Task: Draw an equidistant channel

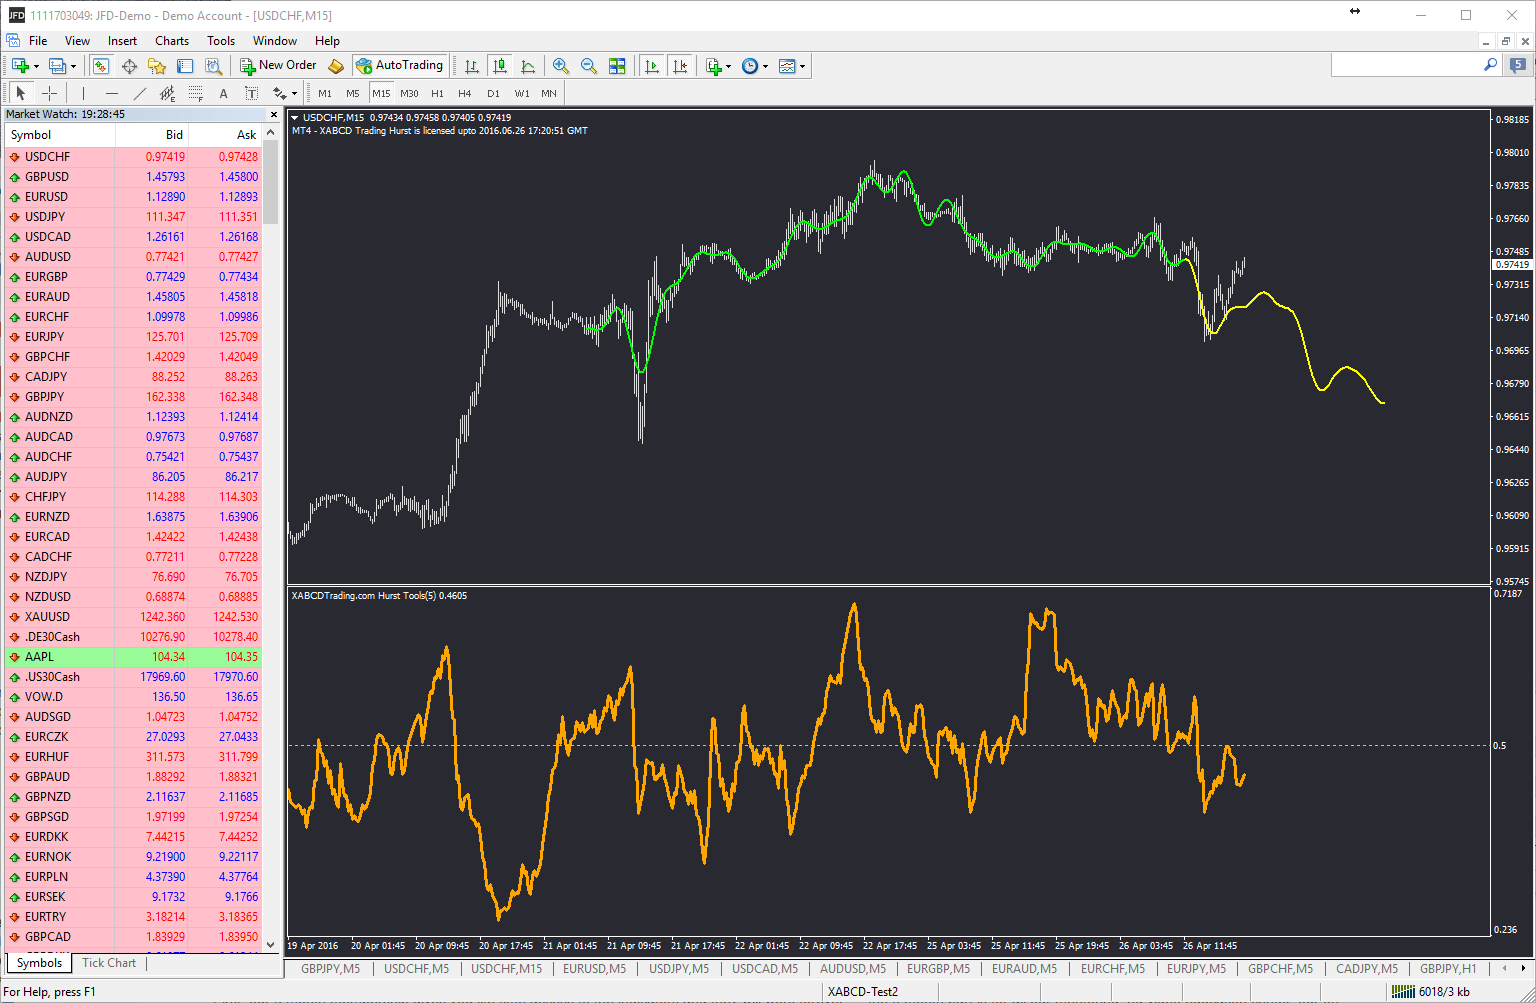Action: click(x=167, y=93)
